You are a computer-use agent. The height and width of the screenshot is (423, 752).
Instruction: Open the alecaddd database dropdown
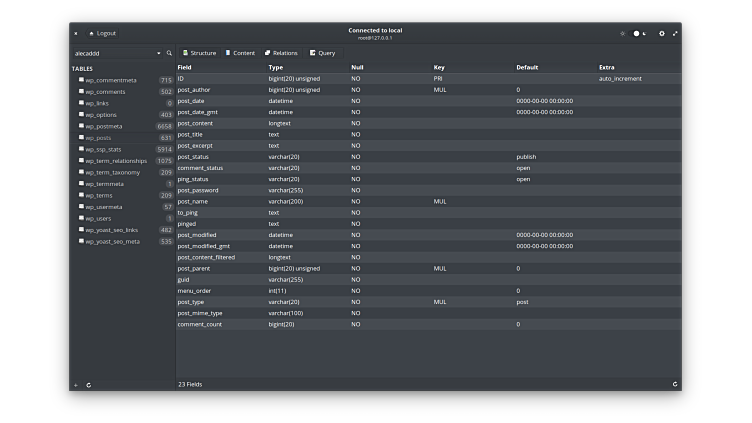116,53
